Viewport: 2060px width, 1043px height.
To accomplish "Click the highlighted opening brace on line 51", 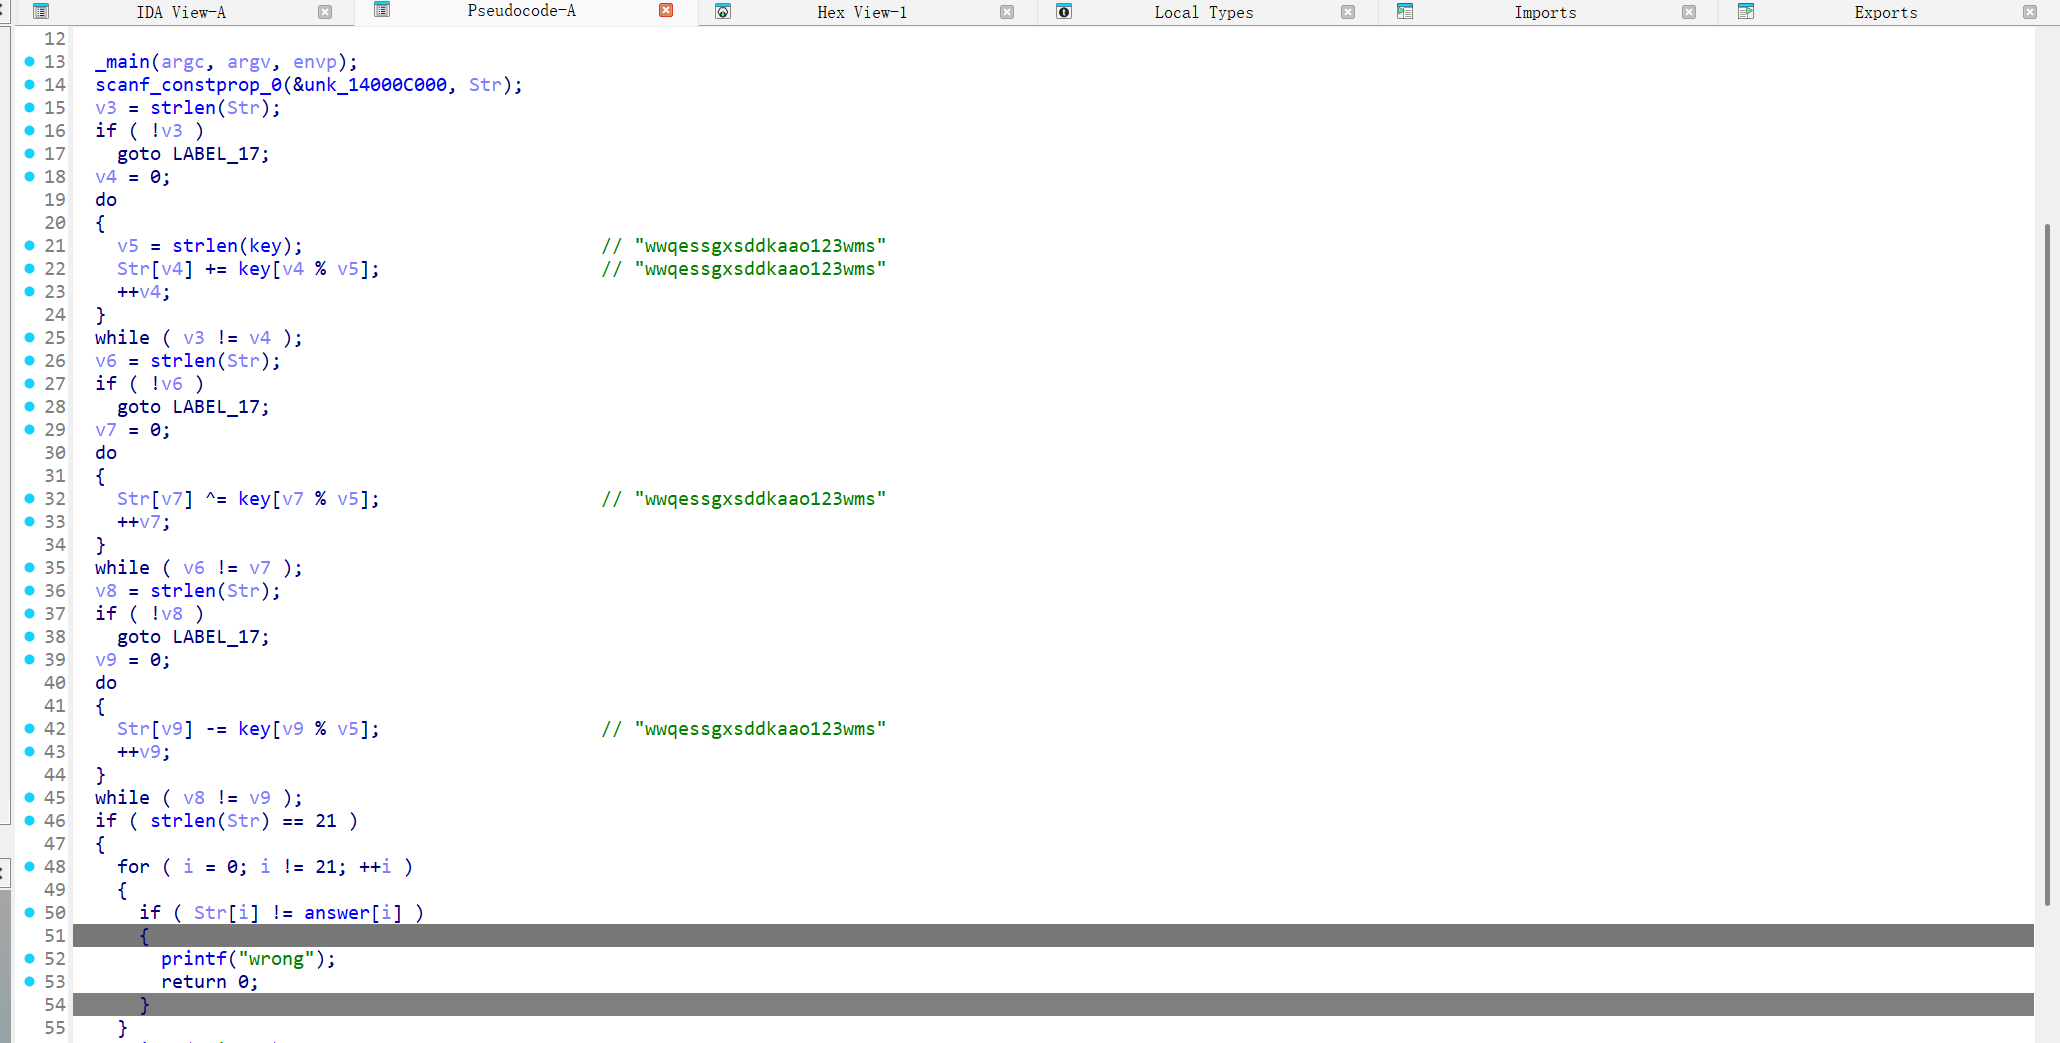I will tap(144, 936).
